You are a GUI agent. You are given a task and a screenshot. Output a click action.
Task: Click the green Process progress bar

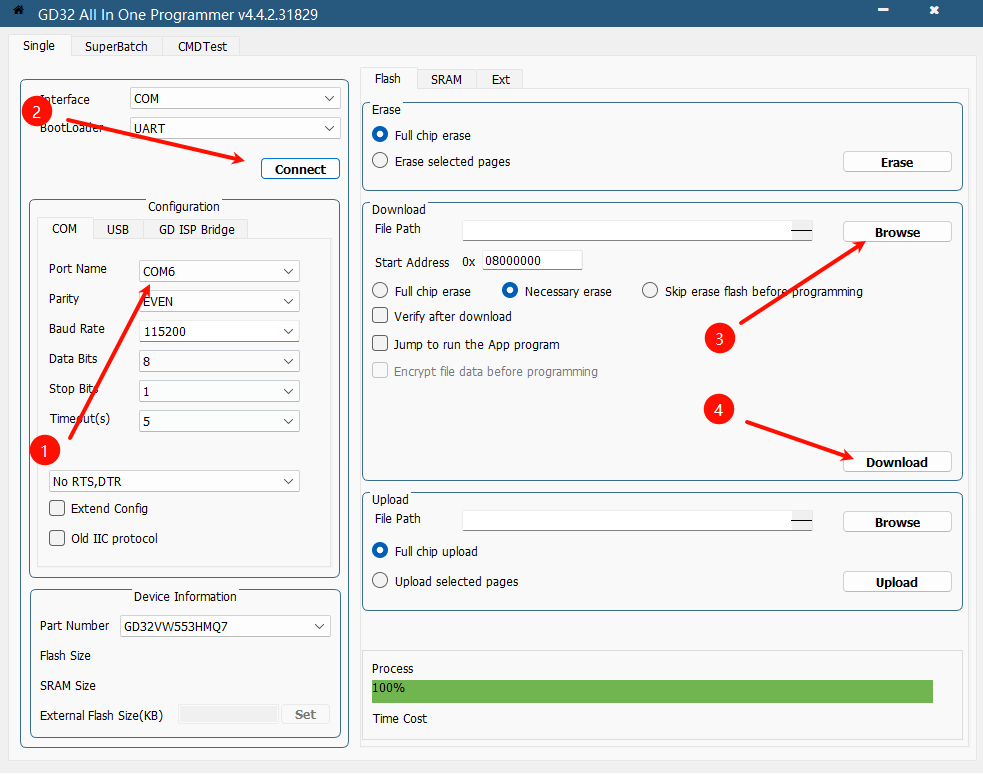point(651,691)
